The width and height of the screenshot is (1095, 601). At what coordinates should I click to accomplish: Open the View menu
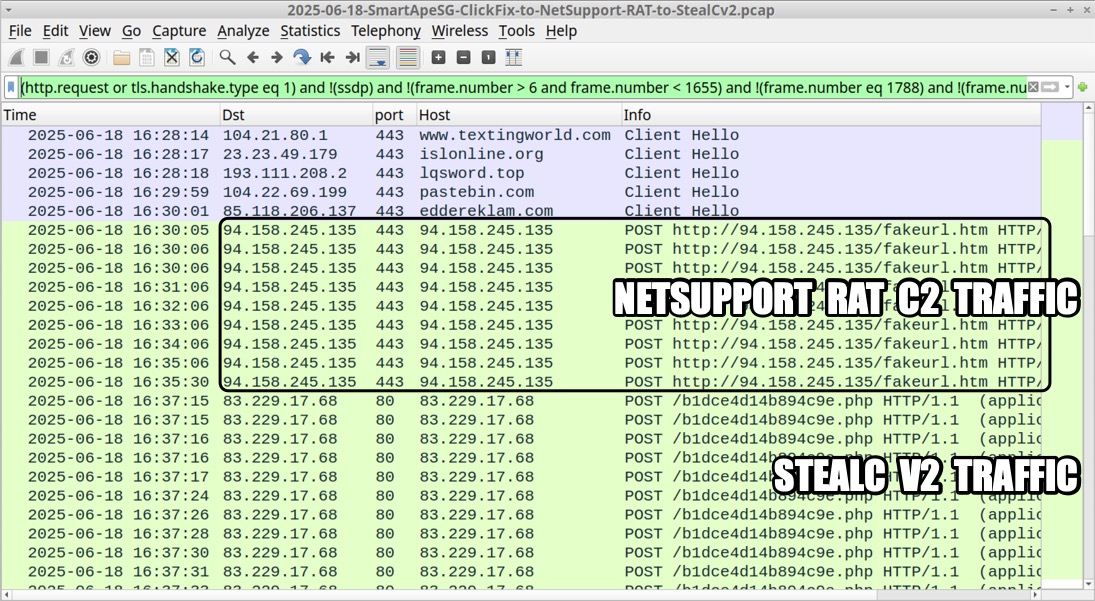[94, 31]
